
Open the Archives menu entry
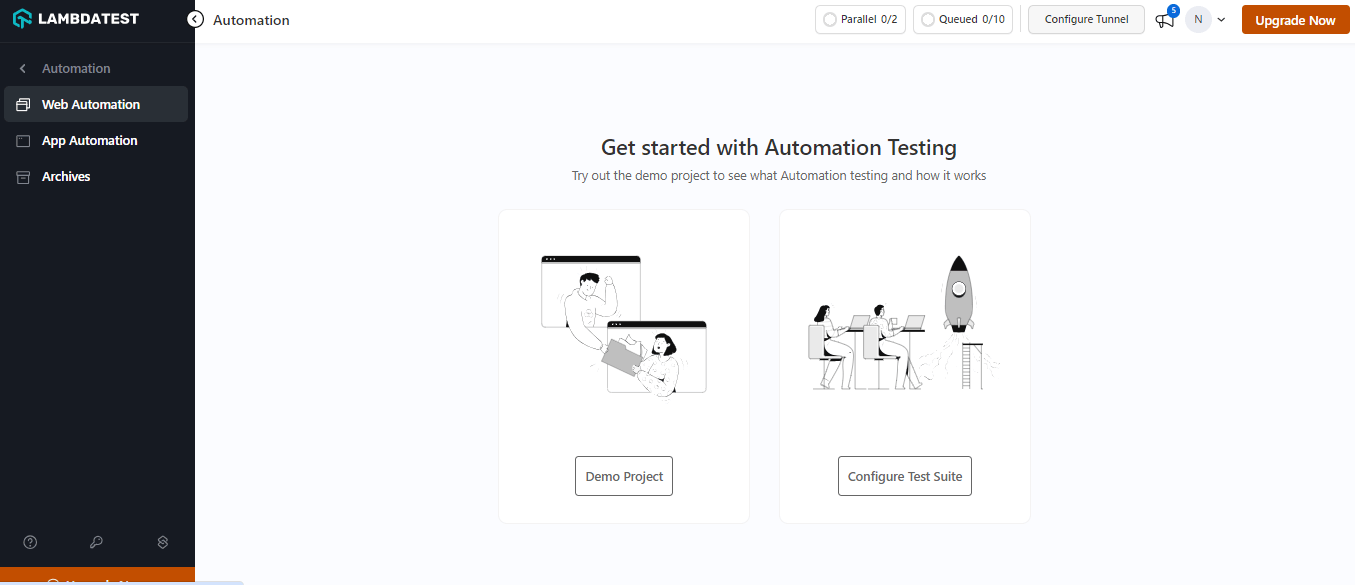(x=66, y=176)
